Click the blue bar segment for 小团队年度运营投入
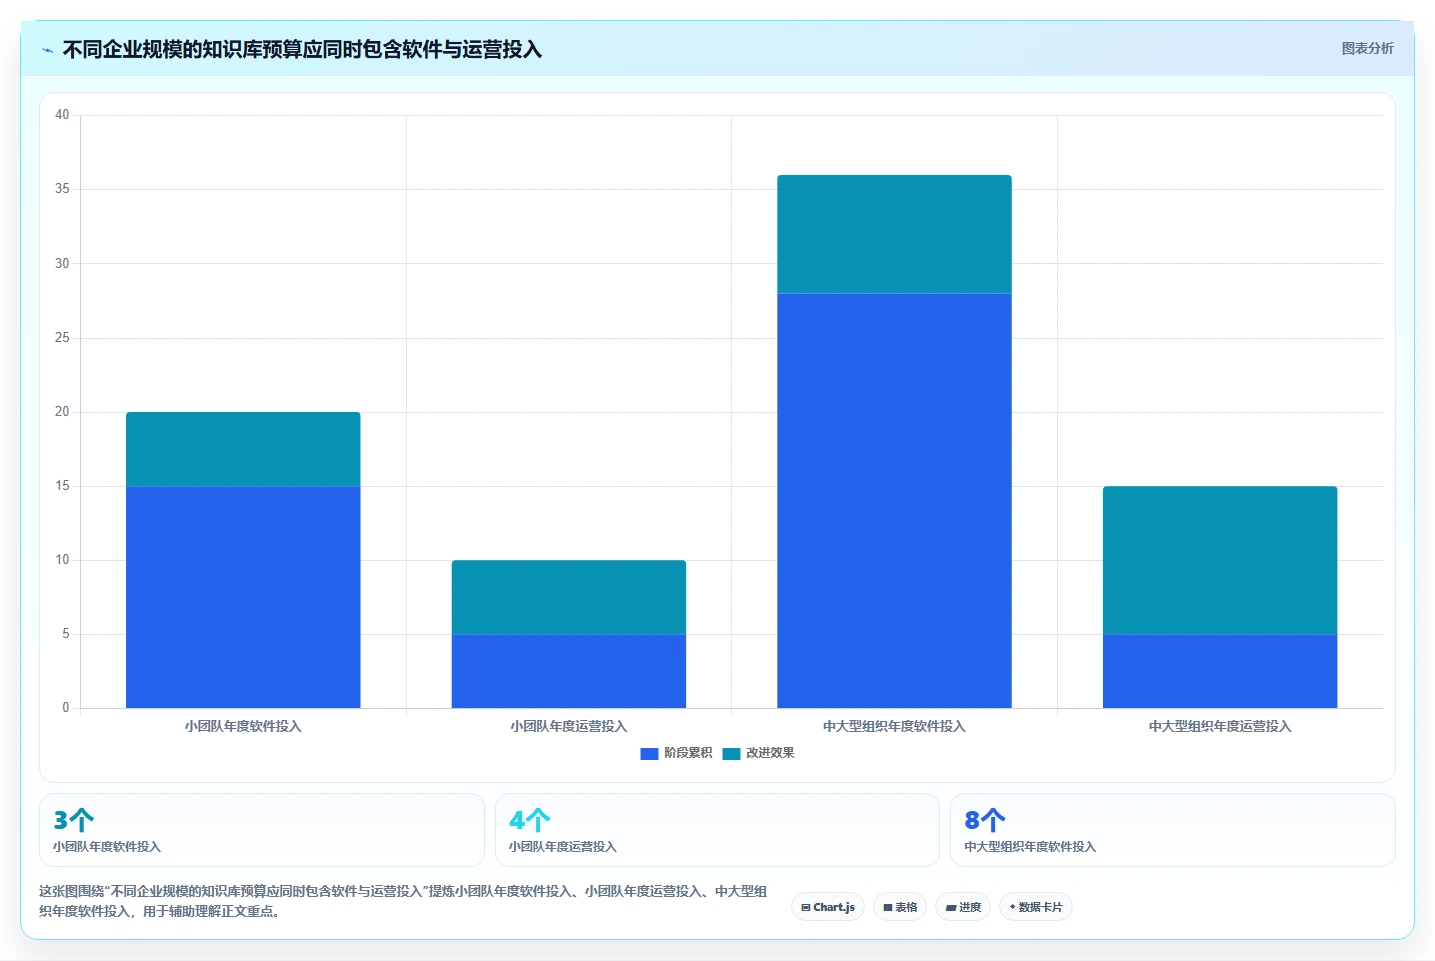Image resolution: width=1435 pixels, height=961 pixels. [569, 671]
